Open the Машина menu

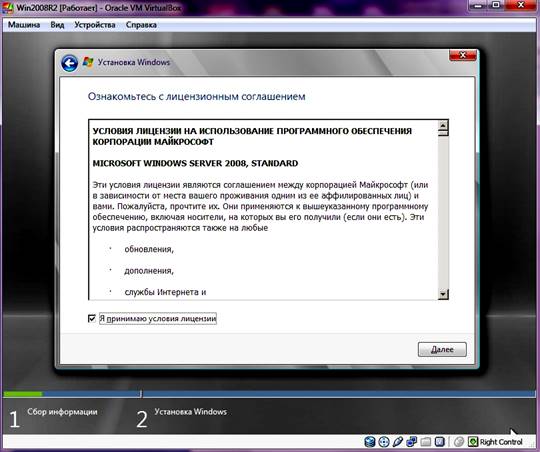click(x=24, y=25)
